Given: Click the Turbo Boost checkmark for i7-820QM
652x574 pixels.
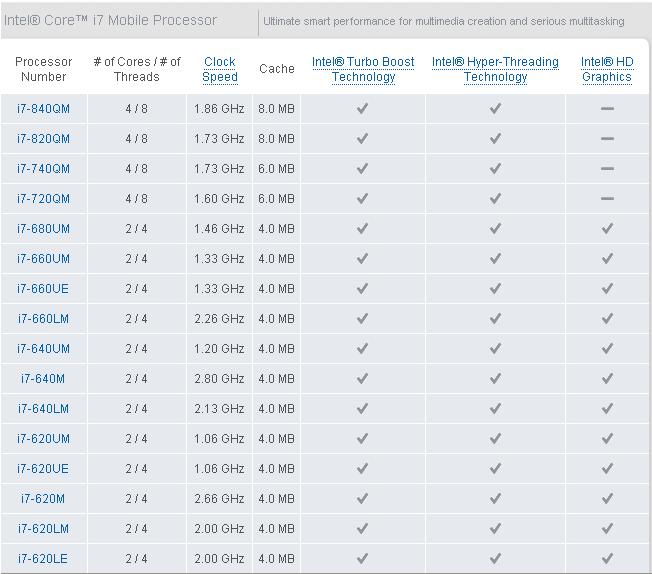Looking at the screenshot, I should coord(363,139).
